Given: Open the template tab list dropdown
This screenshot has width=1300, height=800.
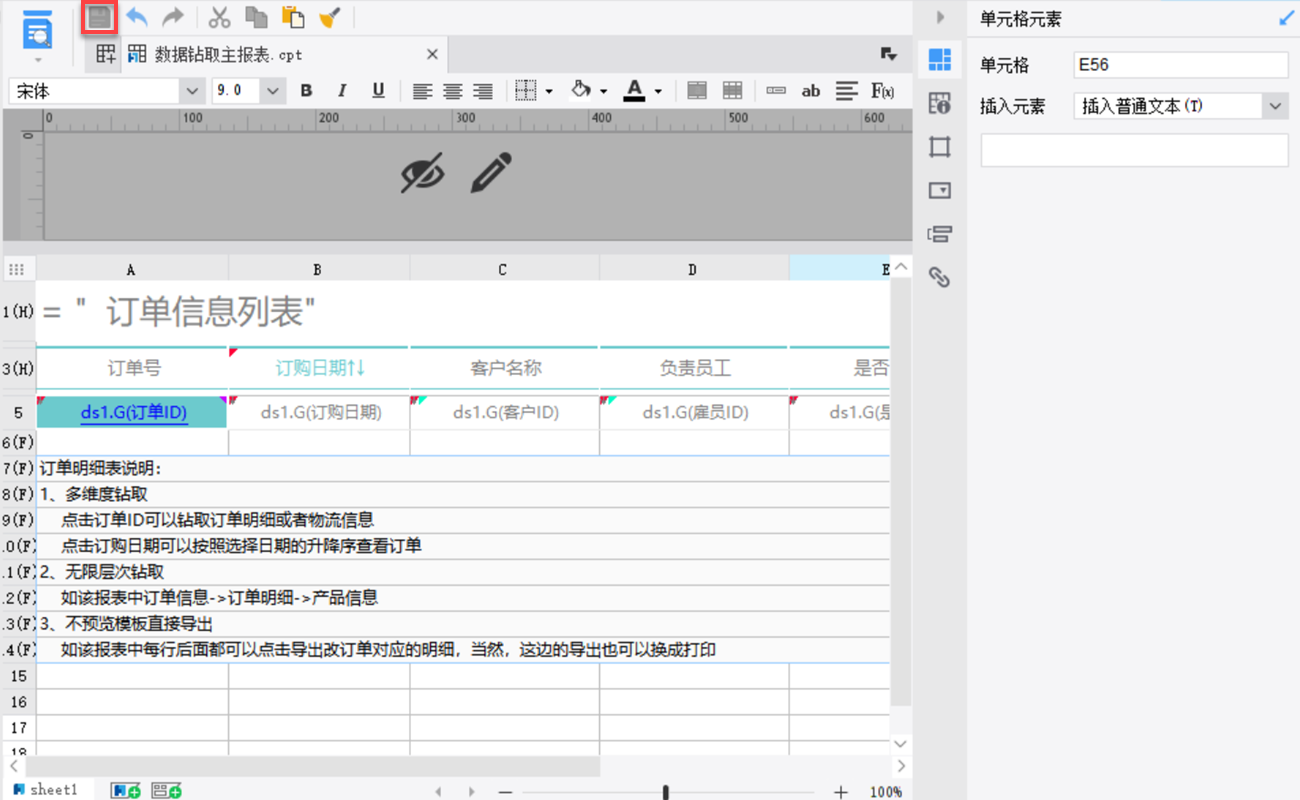Looking at the screenshot, I should tap(888, 54).
